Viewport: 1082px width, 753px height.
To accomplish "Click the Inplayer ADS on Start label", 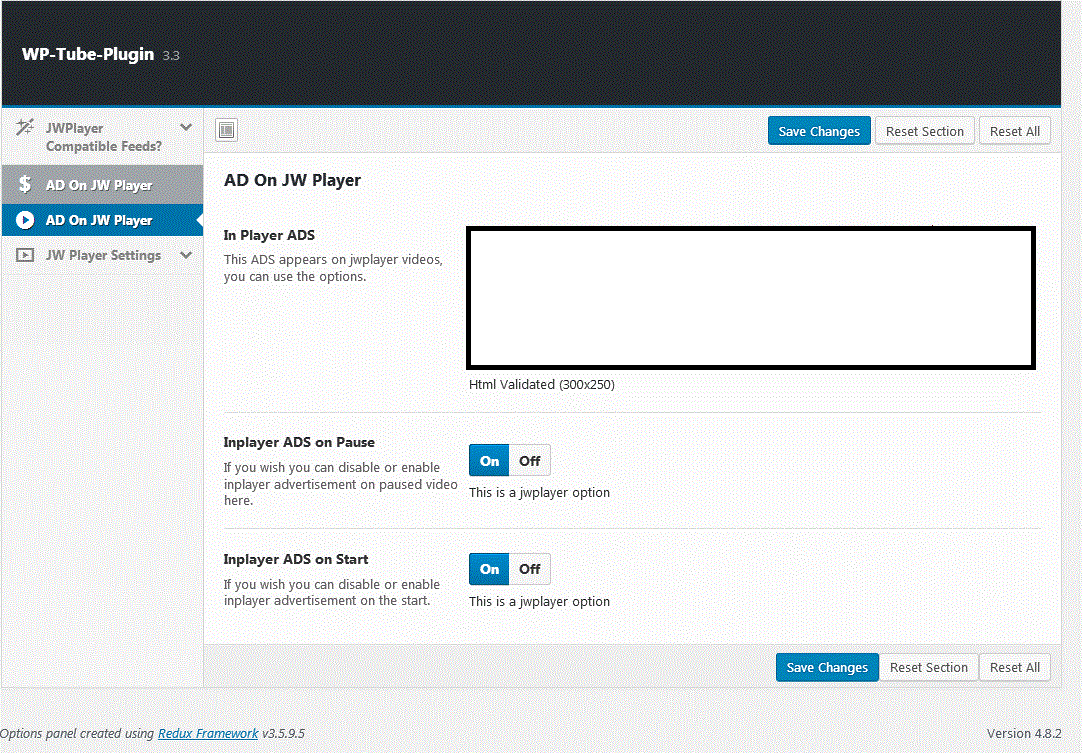I will [x=295, y=559].
